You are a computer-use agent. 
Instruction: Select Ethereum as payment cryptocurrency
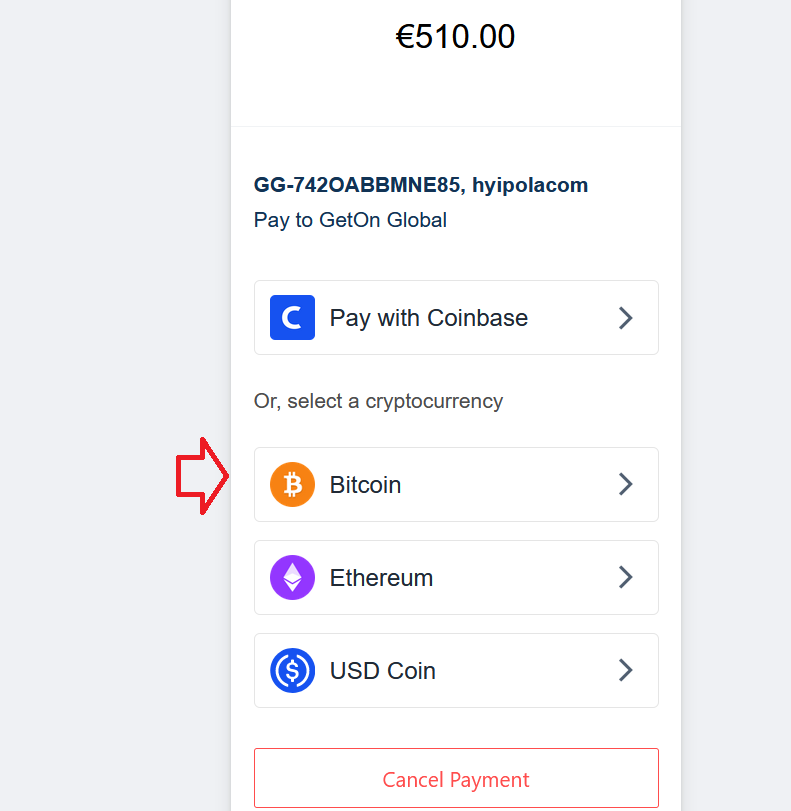(x=456, y=578)
